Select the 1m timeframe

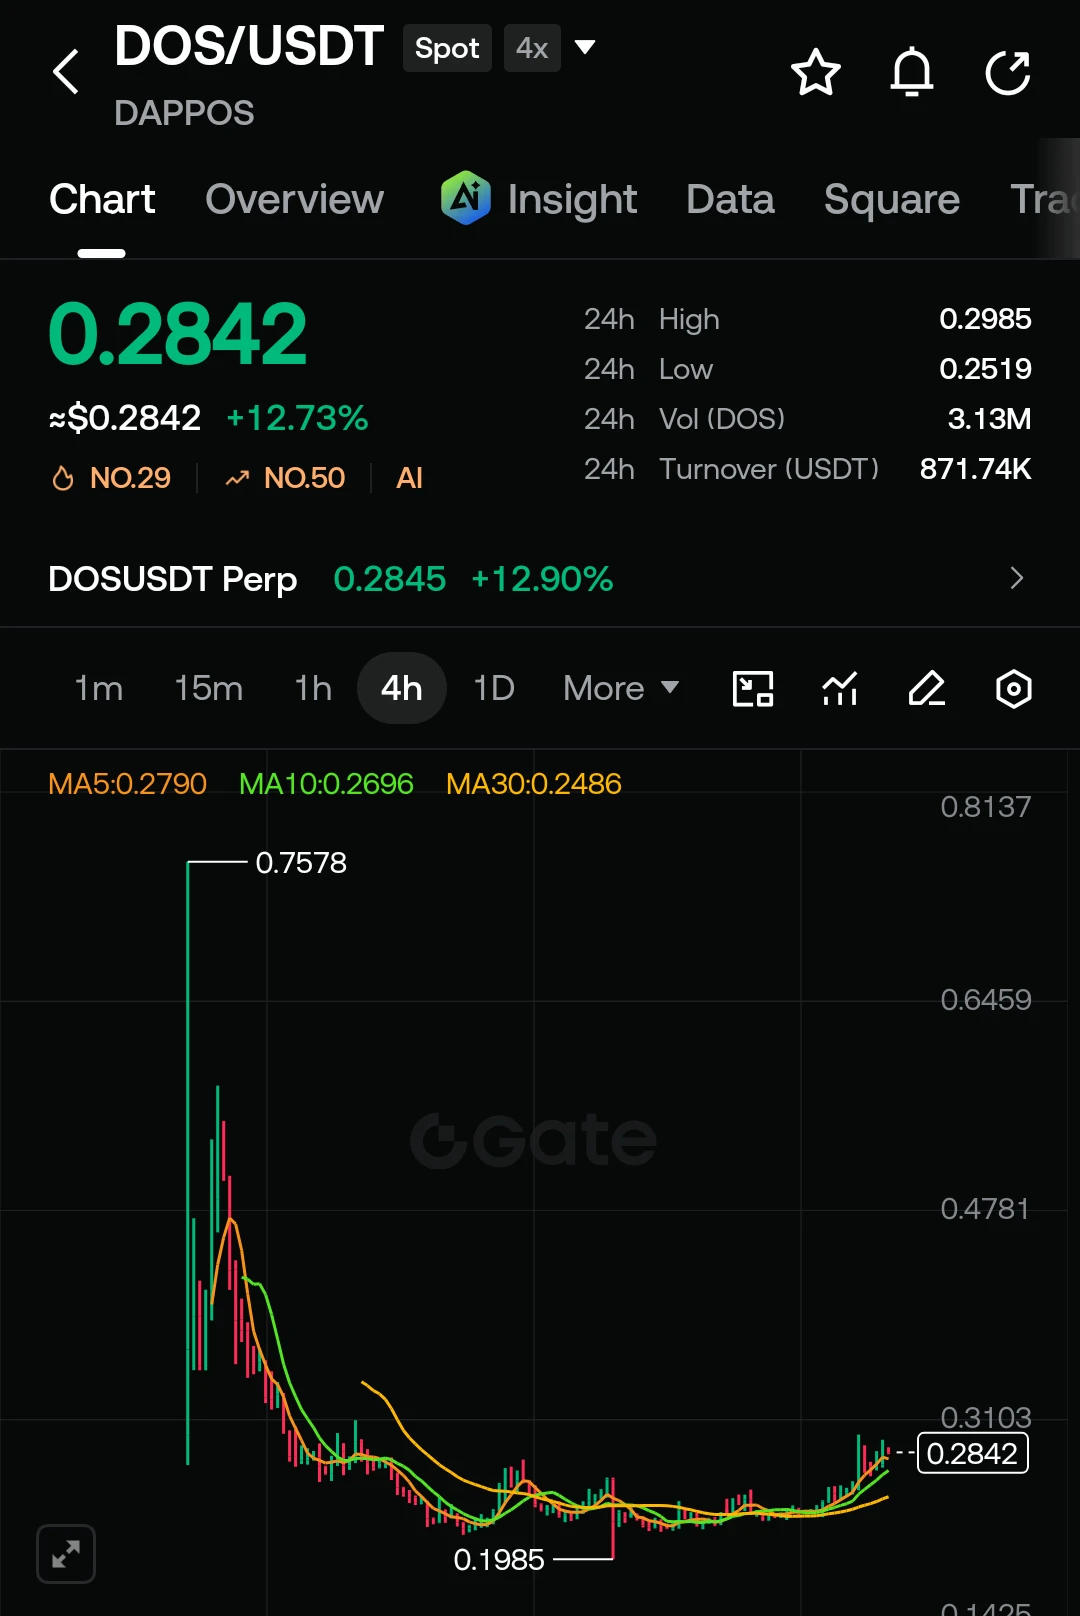98,688
